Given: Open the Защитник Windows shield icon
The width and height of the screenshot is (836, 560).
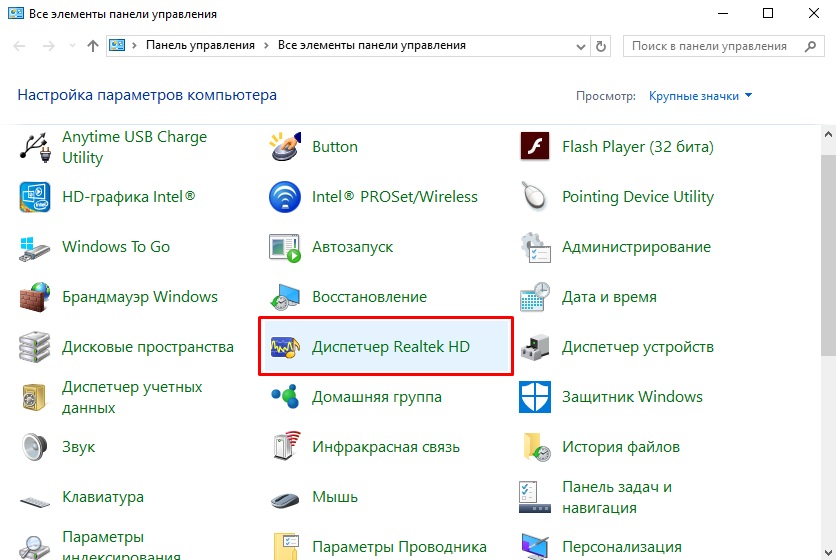Looking at the screenshot, I should [535, 397].
